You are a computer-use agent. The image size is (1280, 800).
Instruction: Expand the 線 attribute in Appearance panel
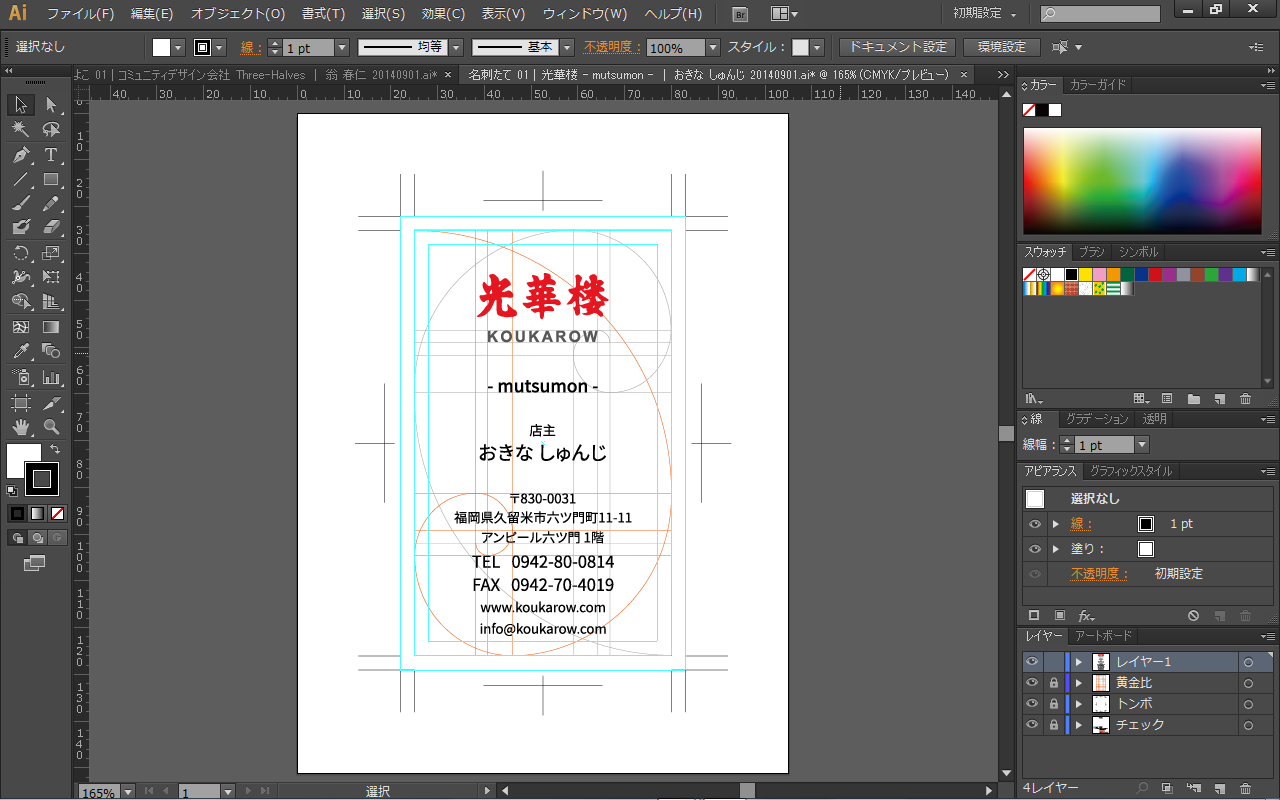point(1056,524)
